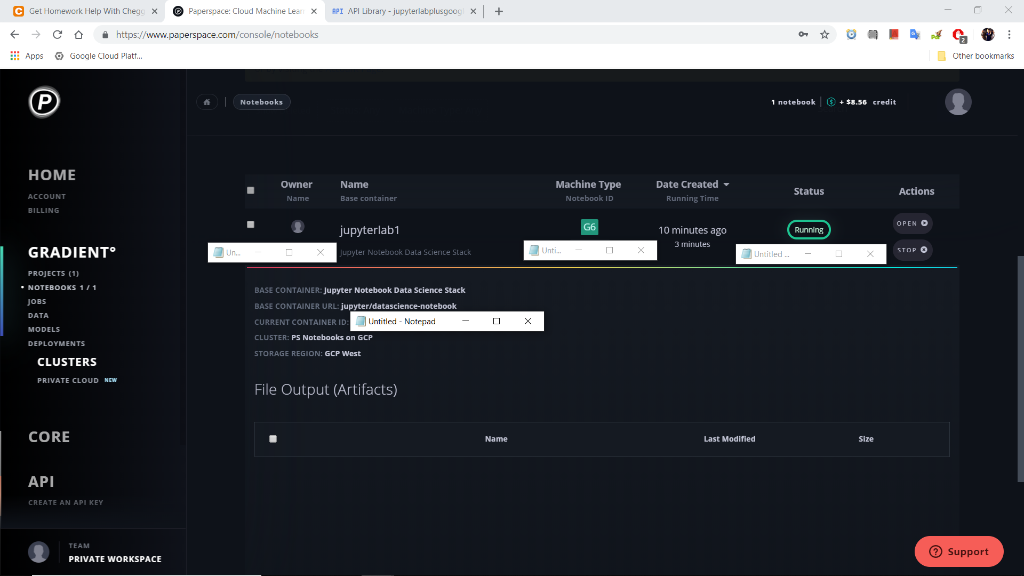Click the Private Workspace team name
Screen dimensions: 1024x576
115,560
